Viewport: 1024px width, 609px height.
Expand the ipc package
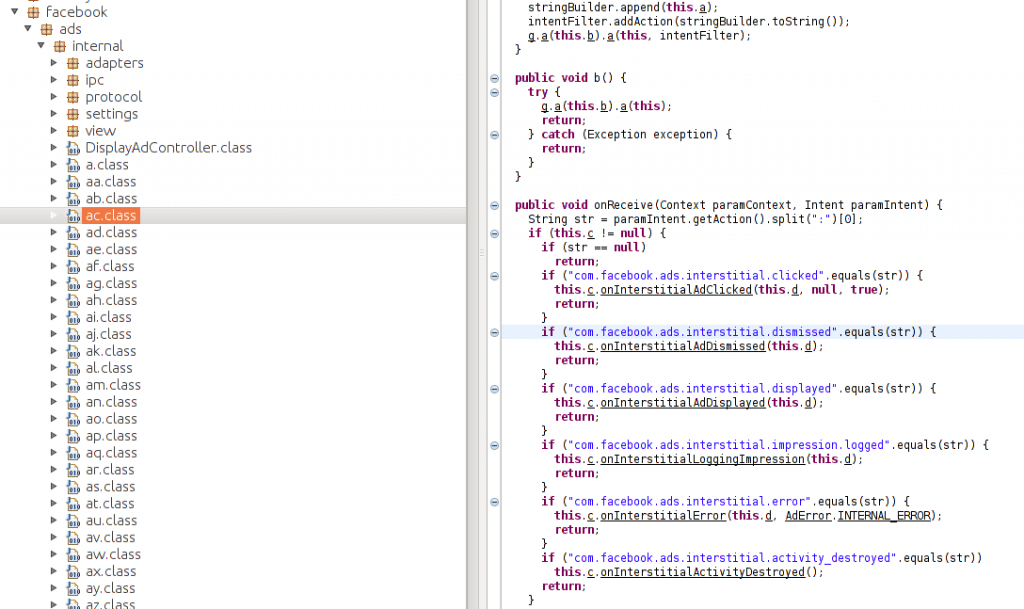point(54,80)
